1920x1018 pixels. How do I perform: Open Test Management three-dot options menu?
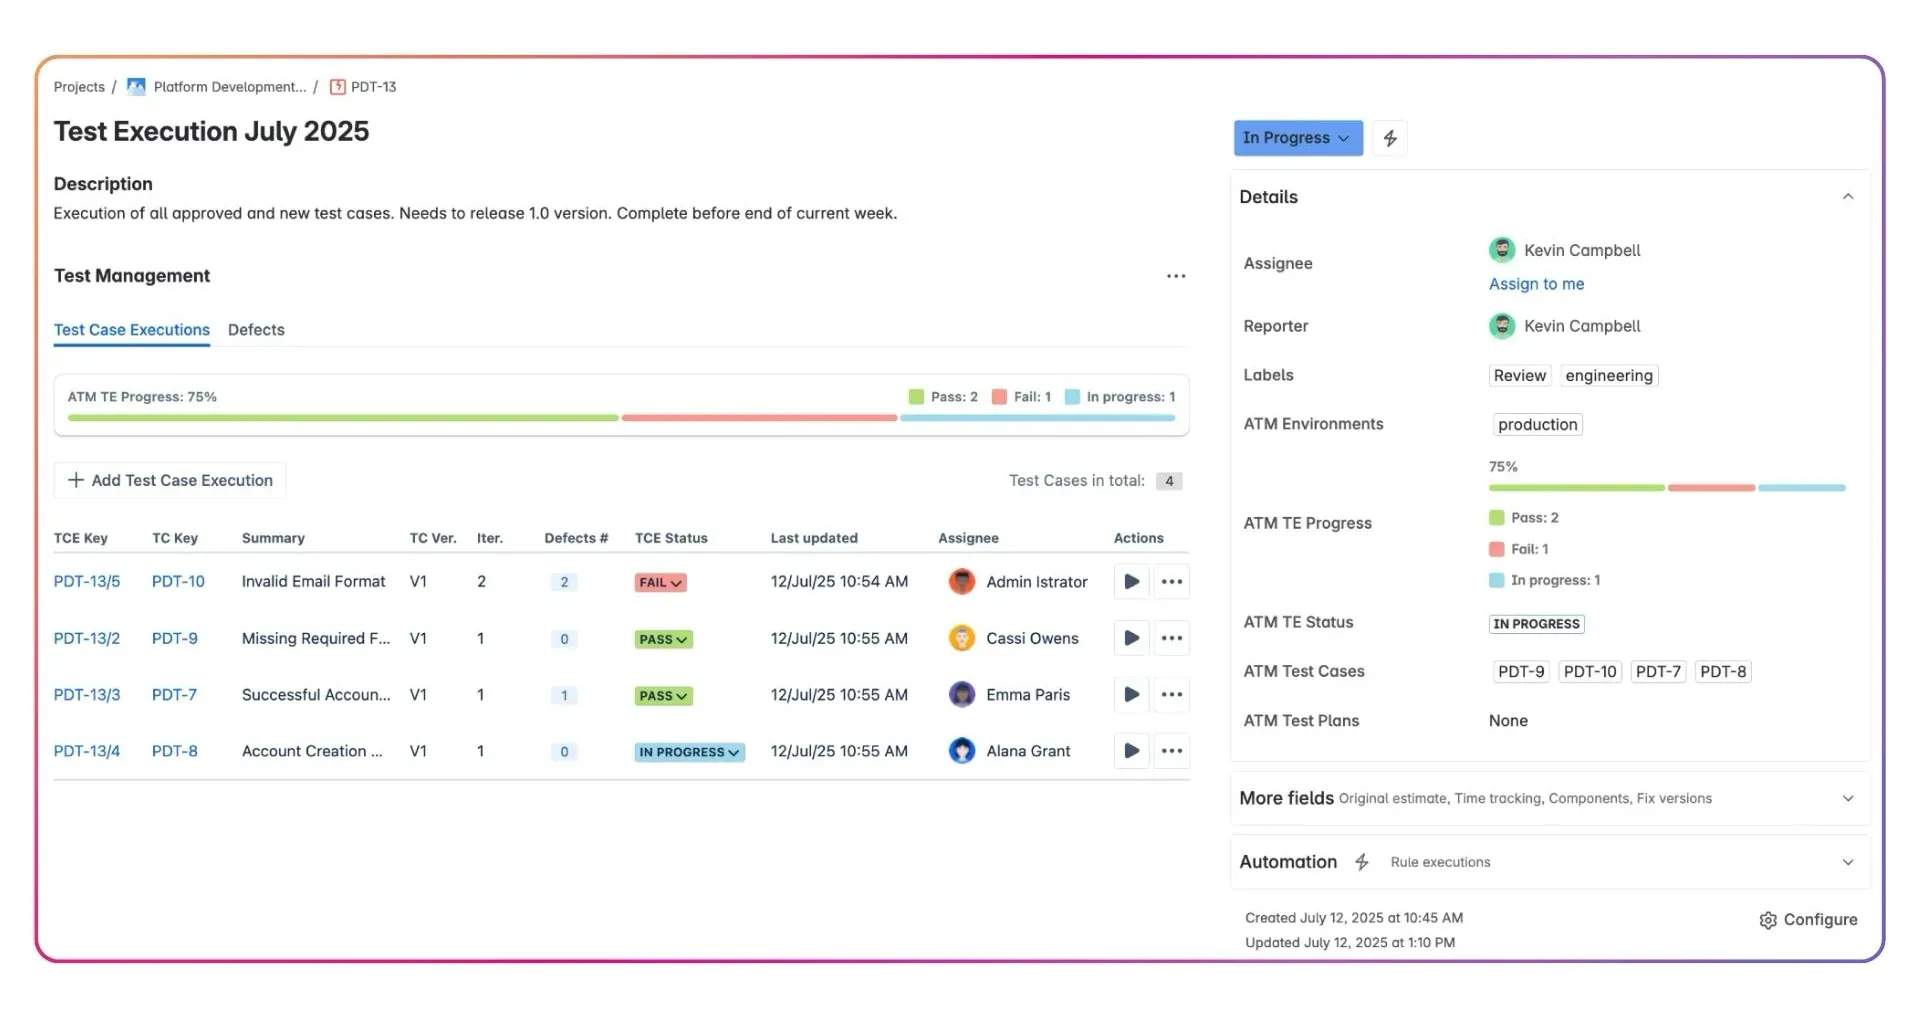[x=1176, y=276]
